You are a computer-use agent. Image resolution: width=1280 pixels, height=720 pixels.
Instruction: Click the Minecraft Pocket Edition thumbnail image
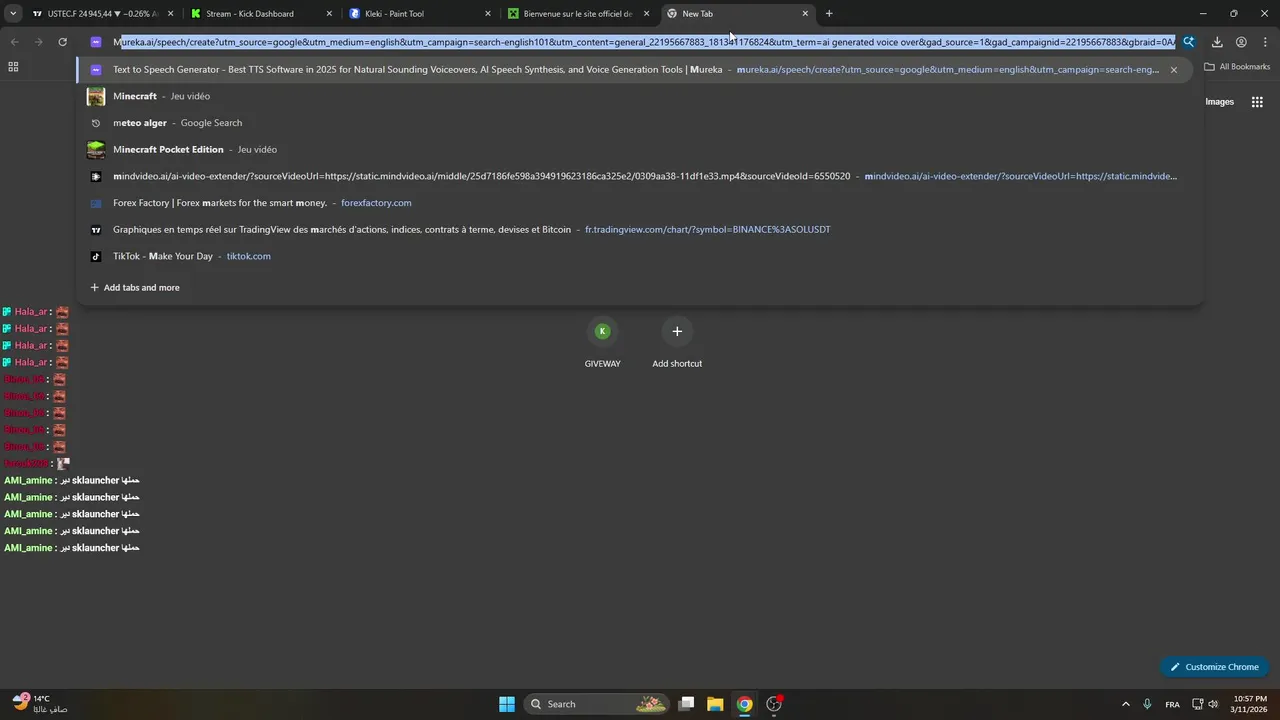[96, 150]
